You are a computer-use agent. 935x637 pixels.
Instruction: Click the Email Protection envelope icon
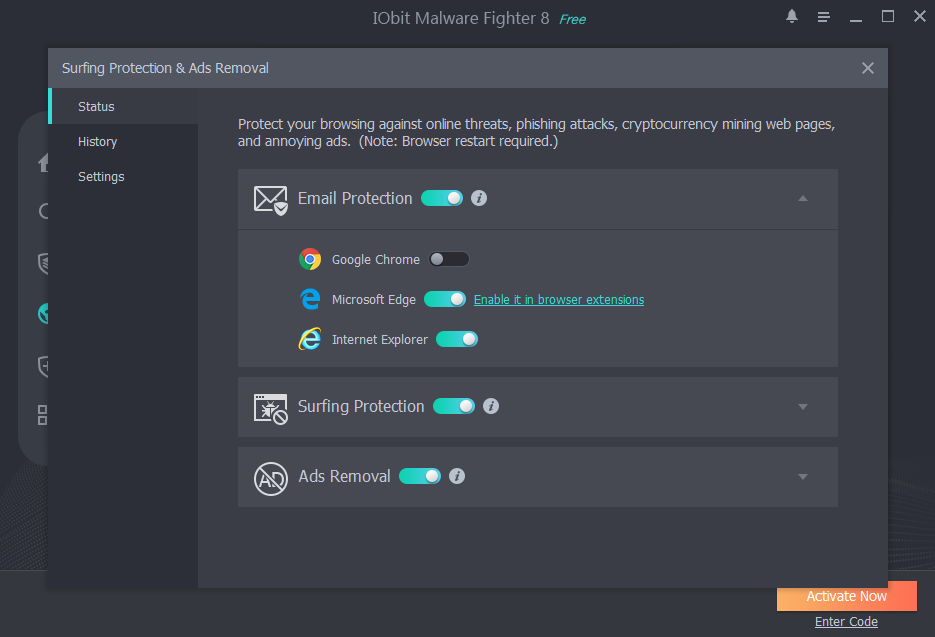(270, 199)
